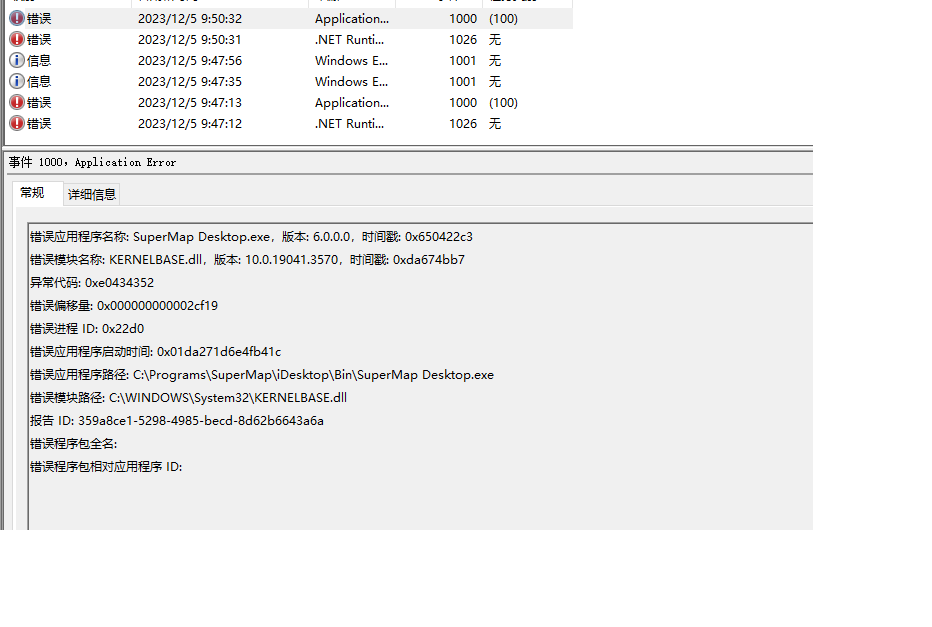Screen dimensions: 932x627
Task: Click event ID 1026 in 9:47:12 row
Action: (x=463, y=124)
